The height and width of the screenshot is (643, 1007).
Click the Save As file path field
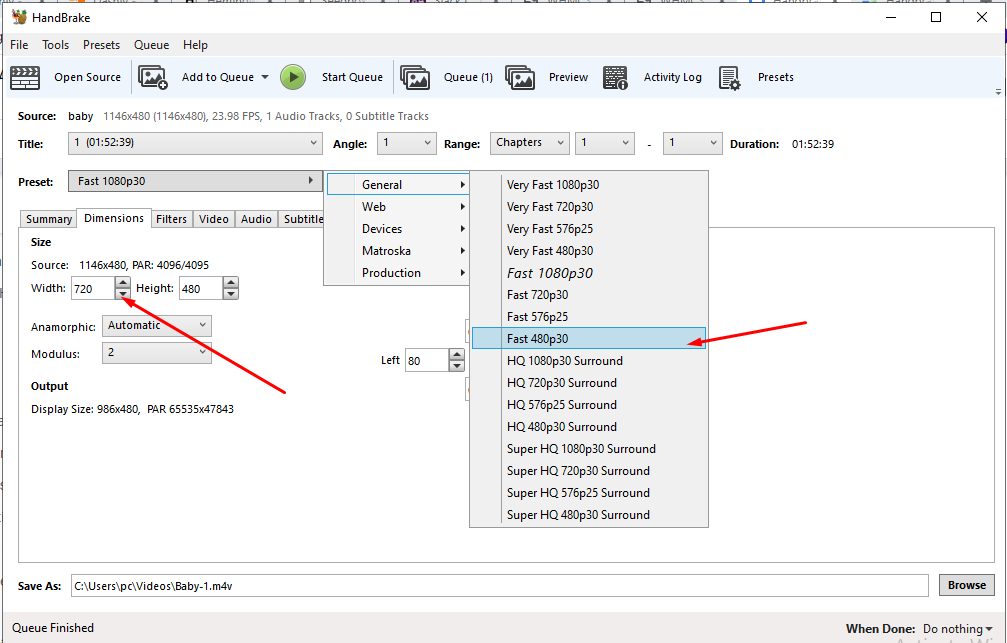[x=498, y=586]
